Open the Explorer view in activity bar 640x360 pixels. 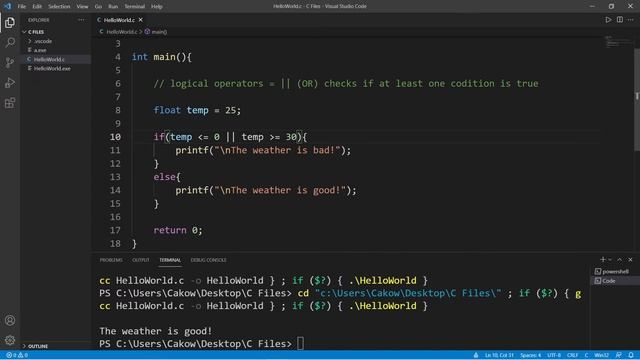point(10,22)
